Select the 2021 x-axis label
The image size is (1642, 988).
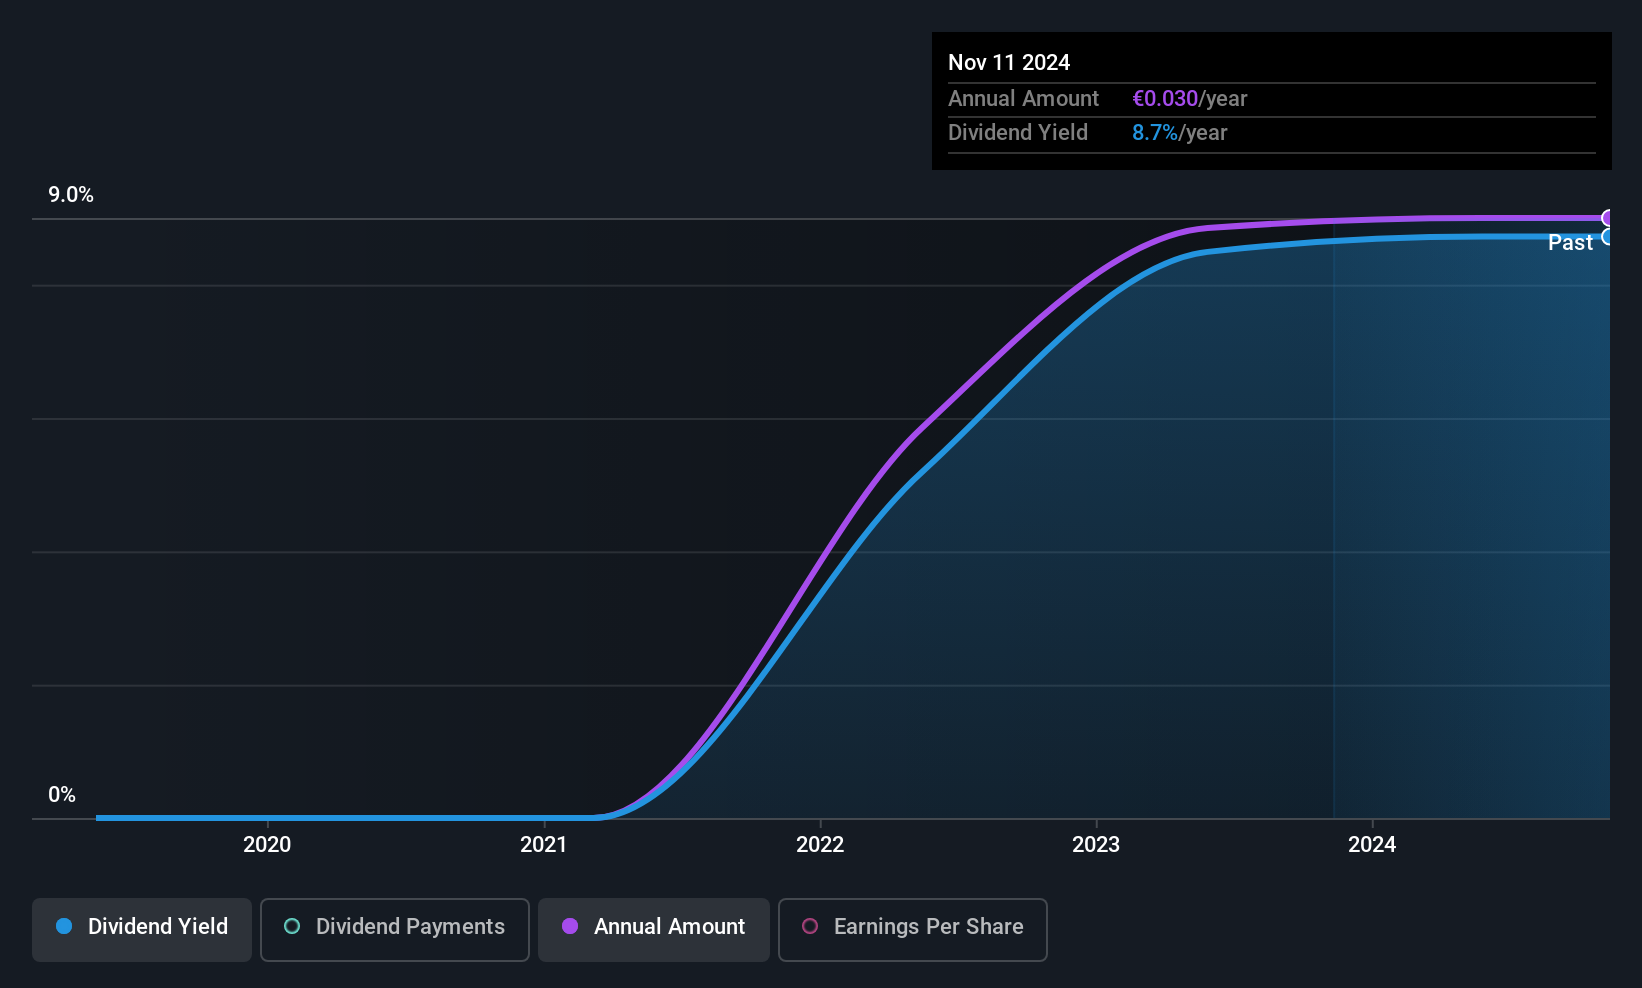pos(543,845)
